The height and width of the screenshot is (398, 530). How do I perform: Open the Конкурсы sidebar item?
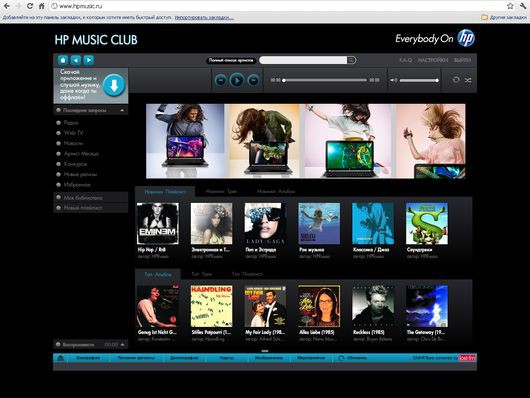(75, 164)
